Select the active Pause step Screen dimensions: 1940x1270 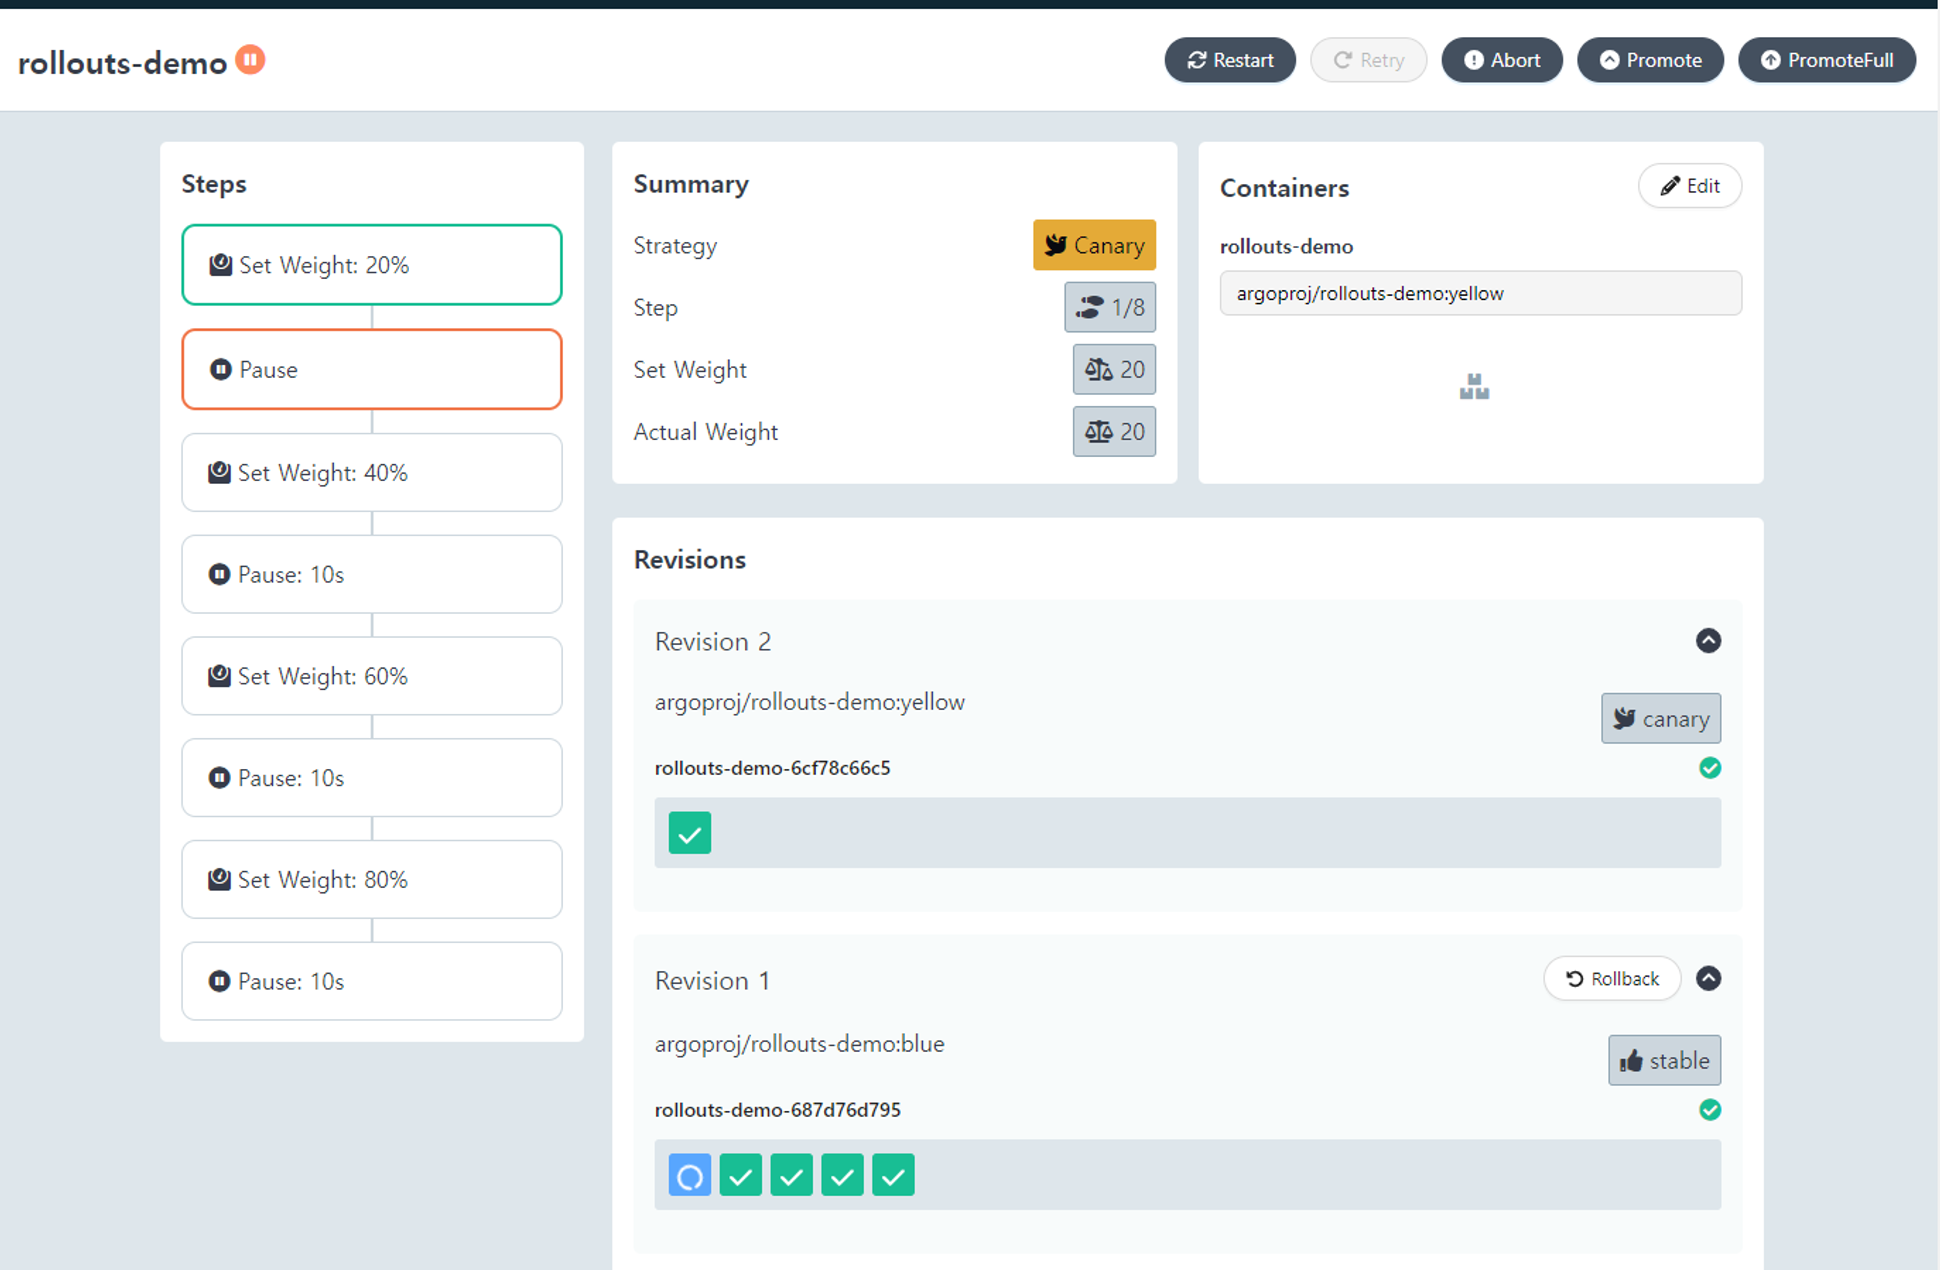(x=371, y=369)
